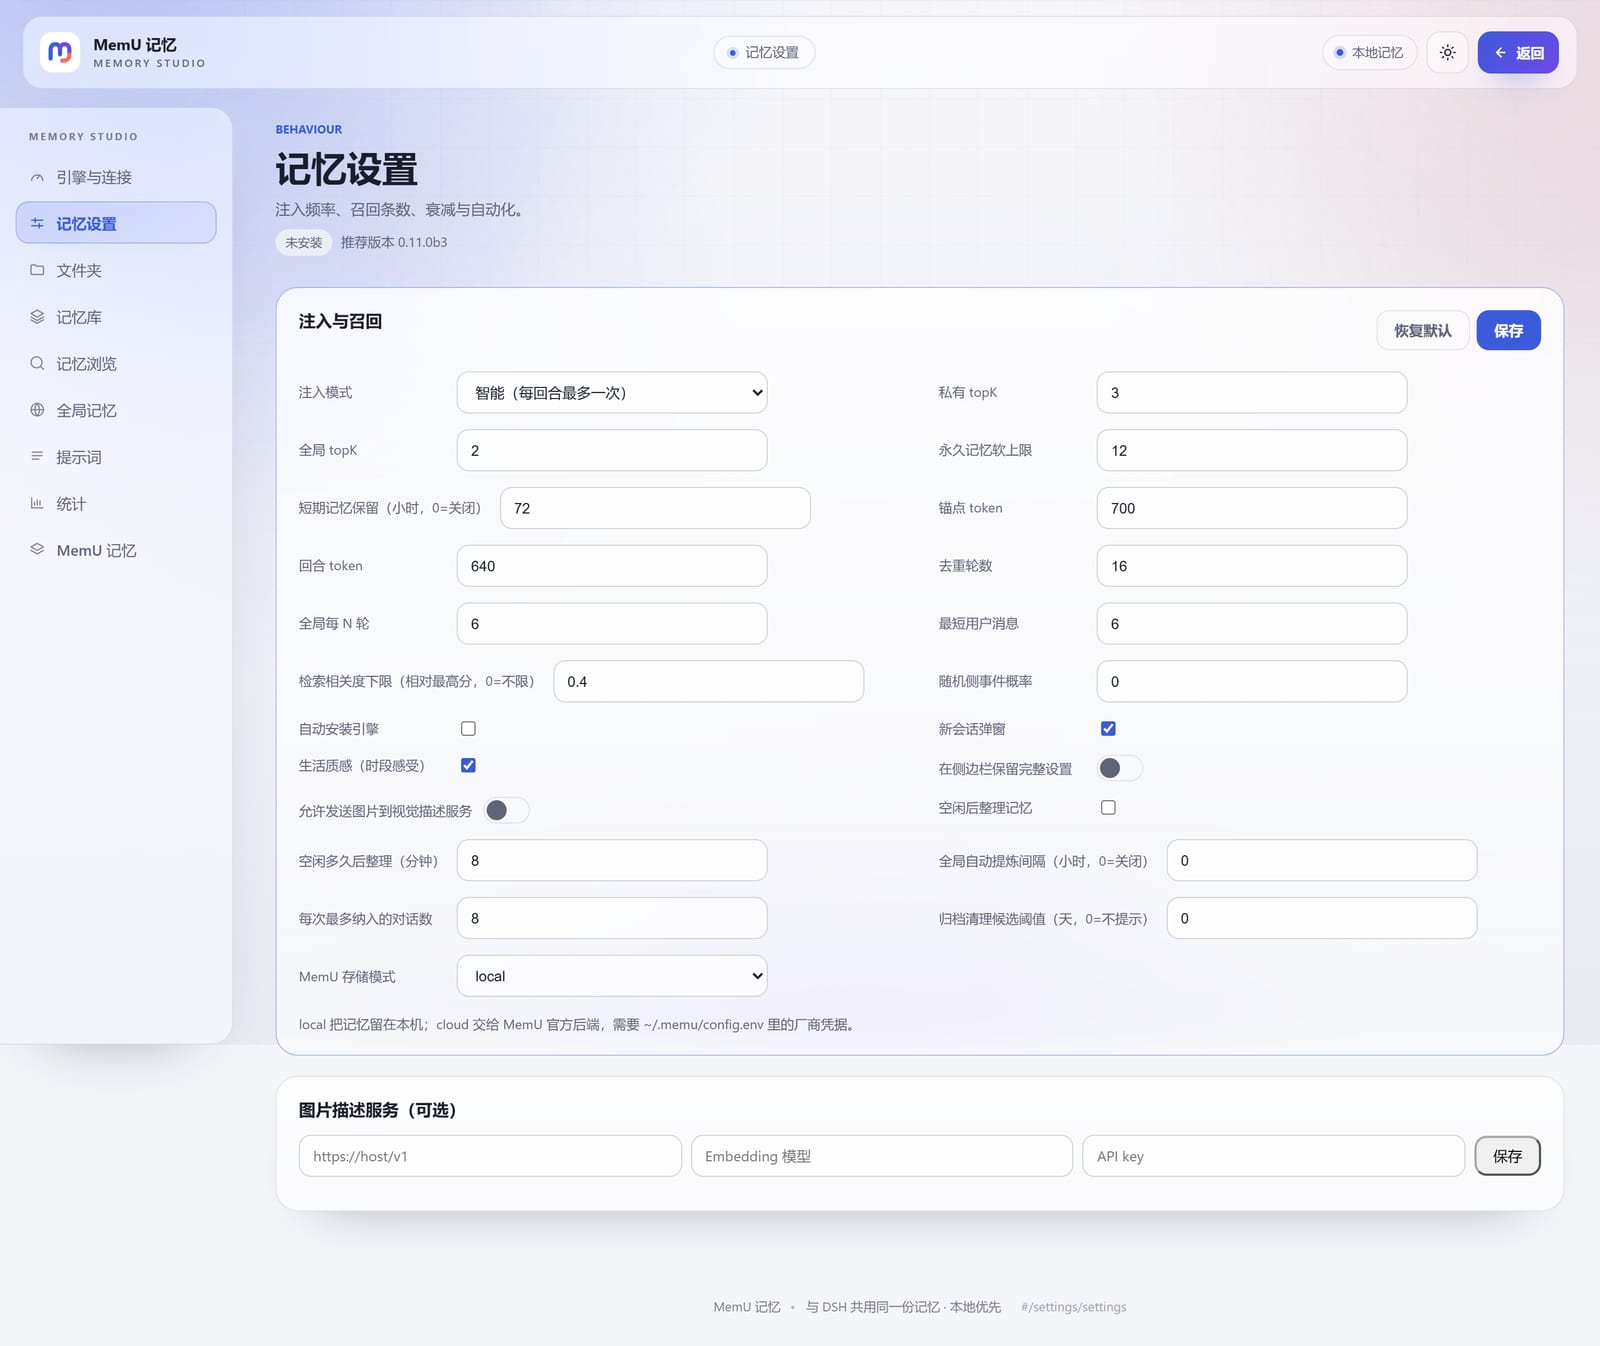Click the https://host/v1 URL field
The image size is (1600, 1346).
click(x=490, y=1156)
